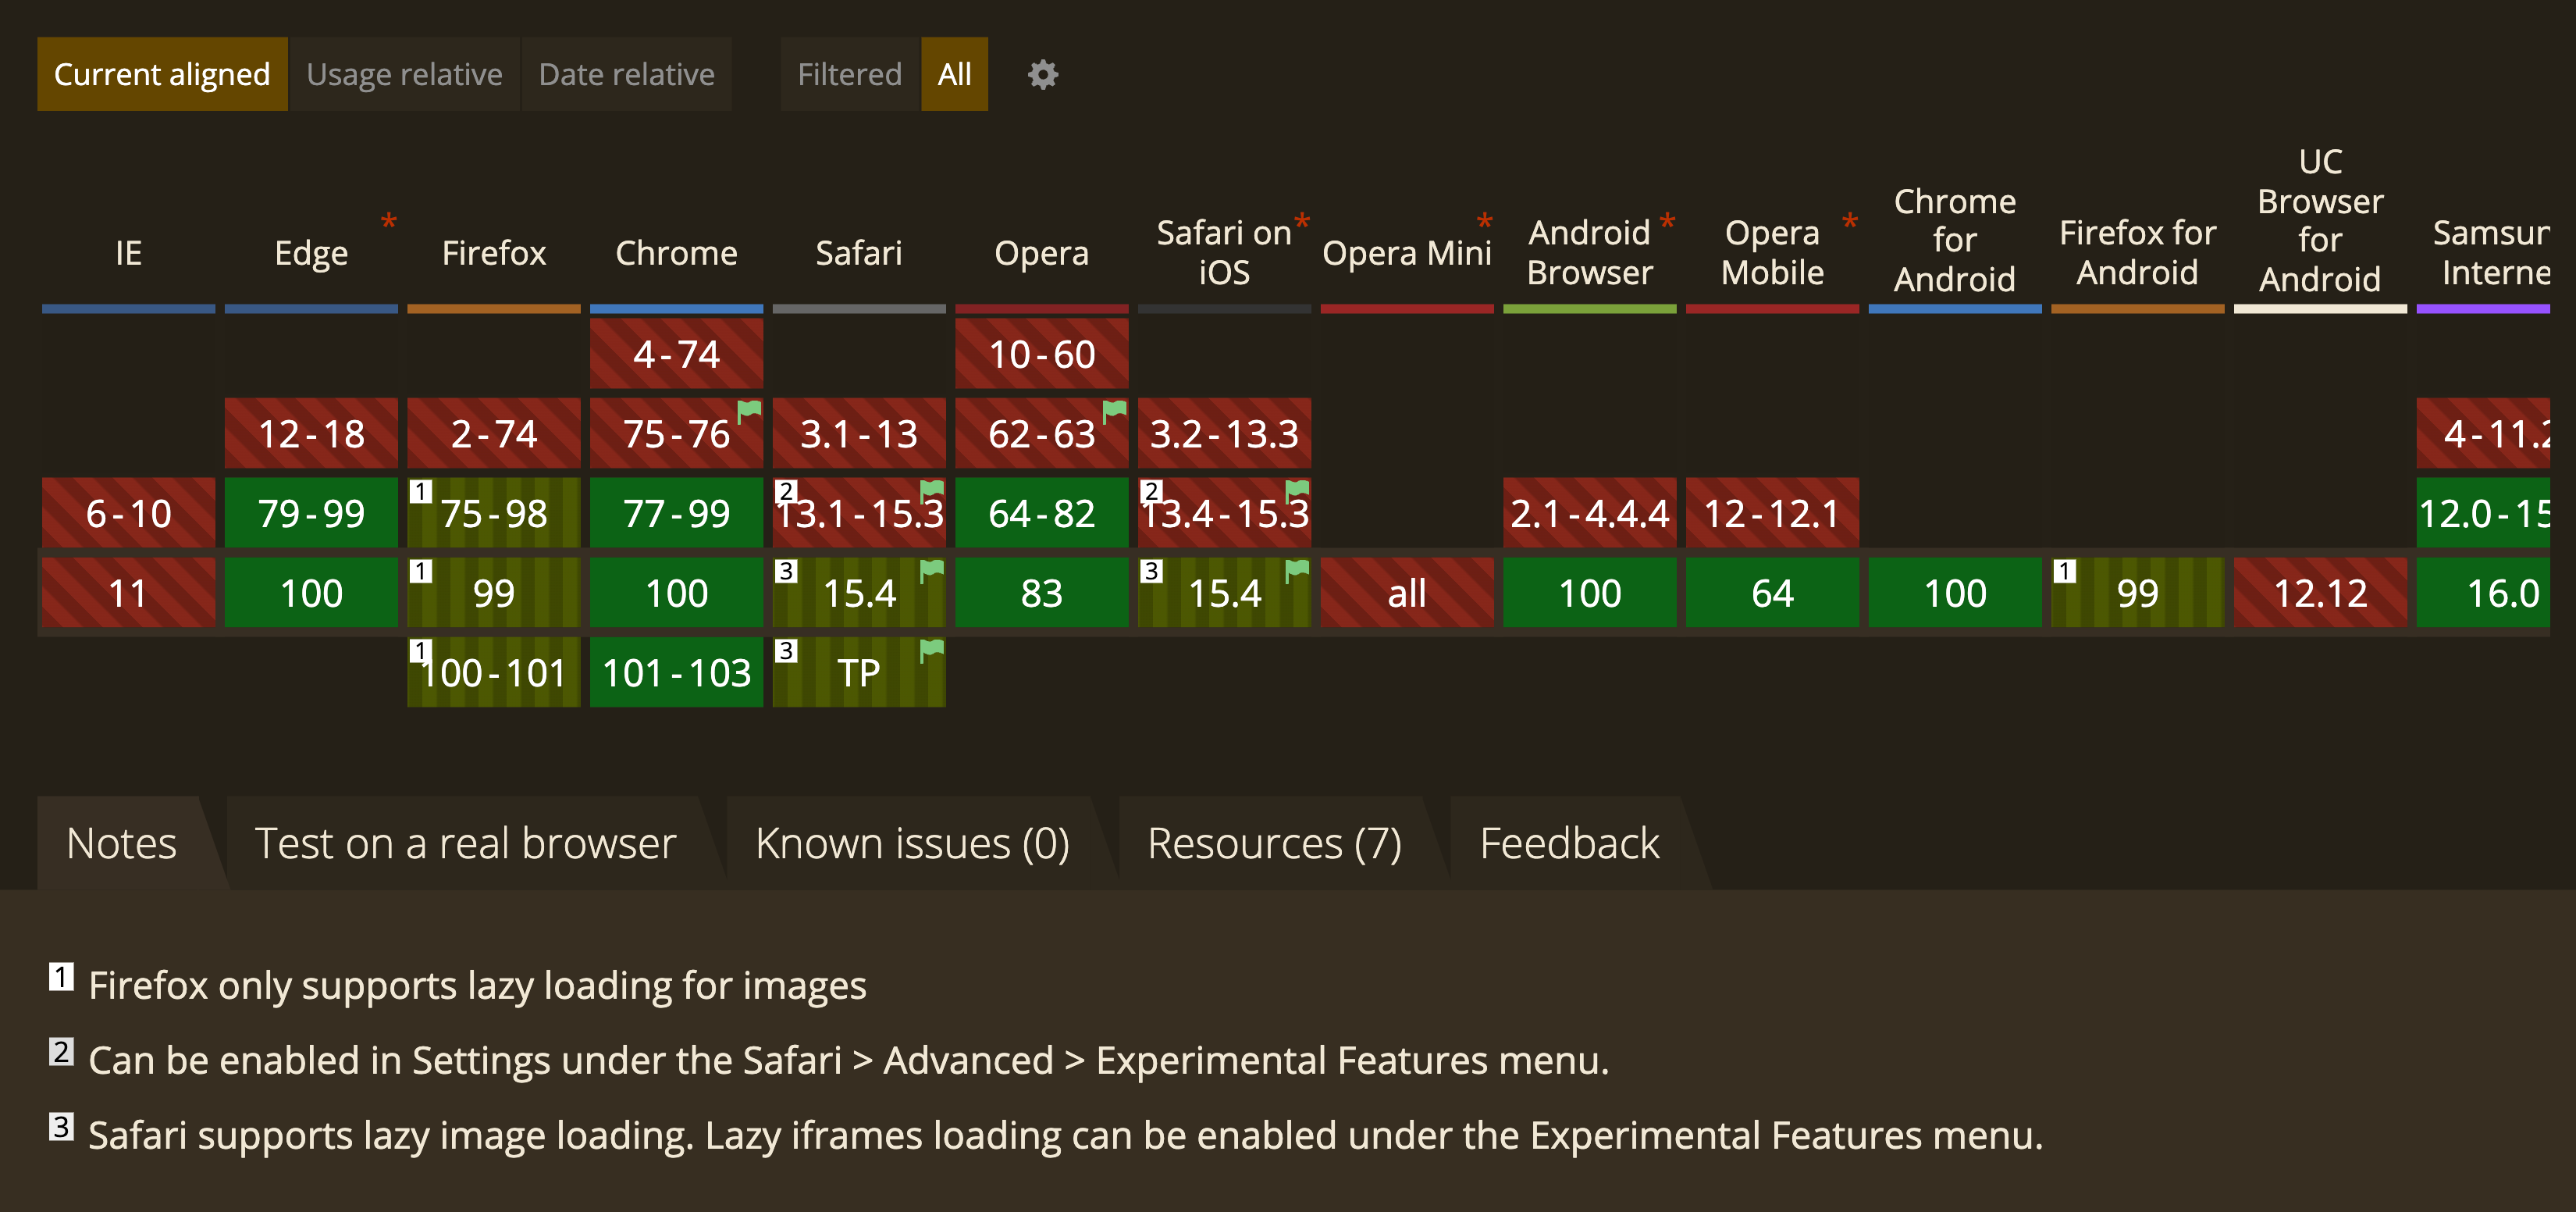
Task: Click Opera 10-60 version cell
Action: pos(1042,354)
